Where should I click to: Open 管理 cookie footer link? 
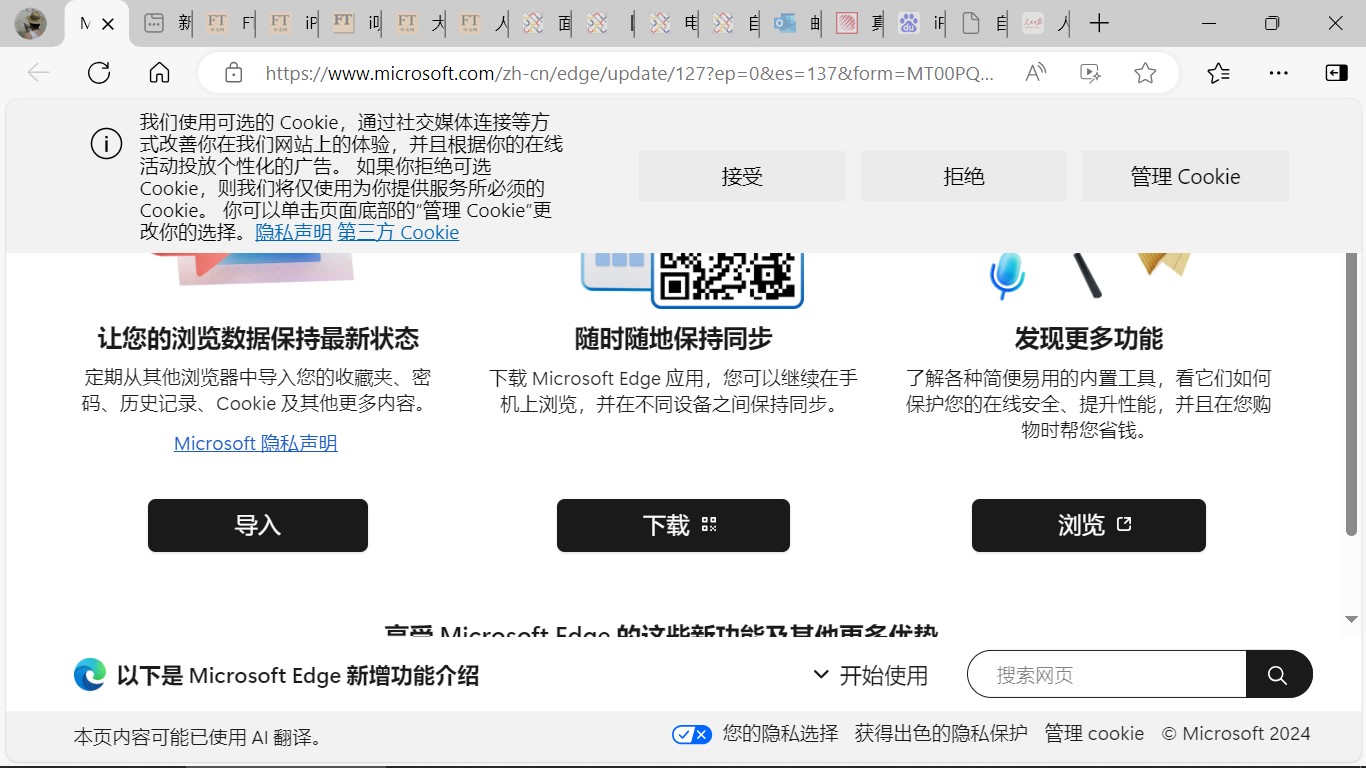(1094, 733)
